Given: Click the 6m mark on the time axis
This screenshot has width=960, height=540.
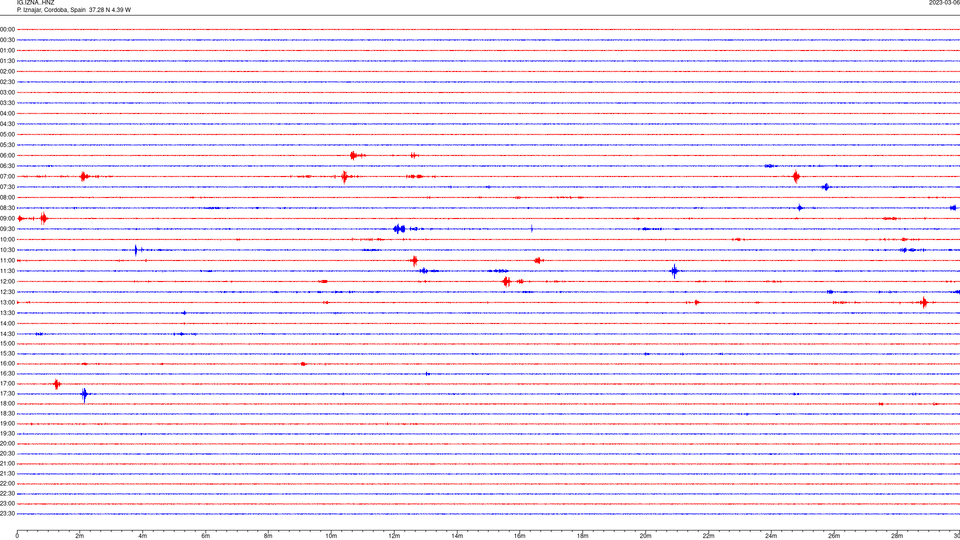Looking at the screenshot, I should coord(206,536).
